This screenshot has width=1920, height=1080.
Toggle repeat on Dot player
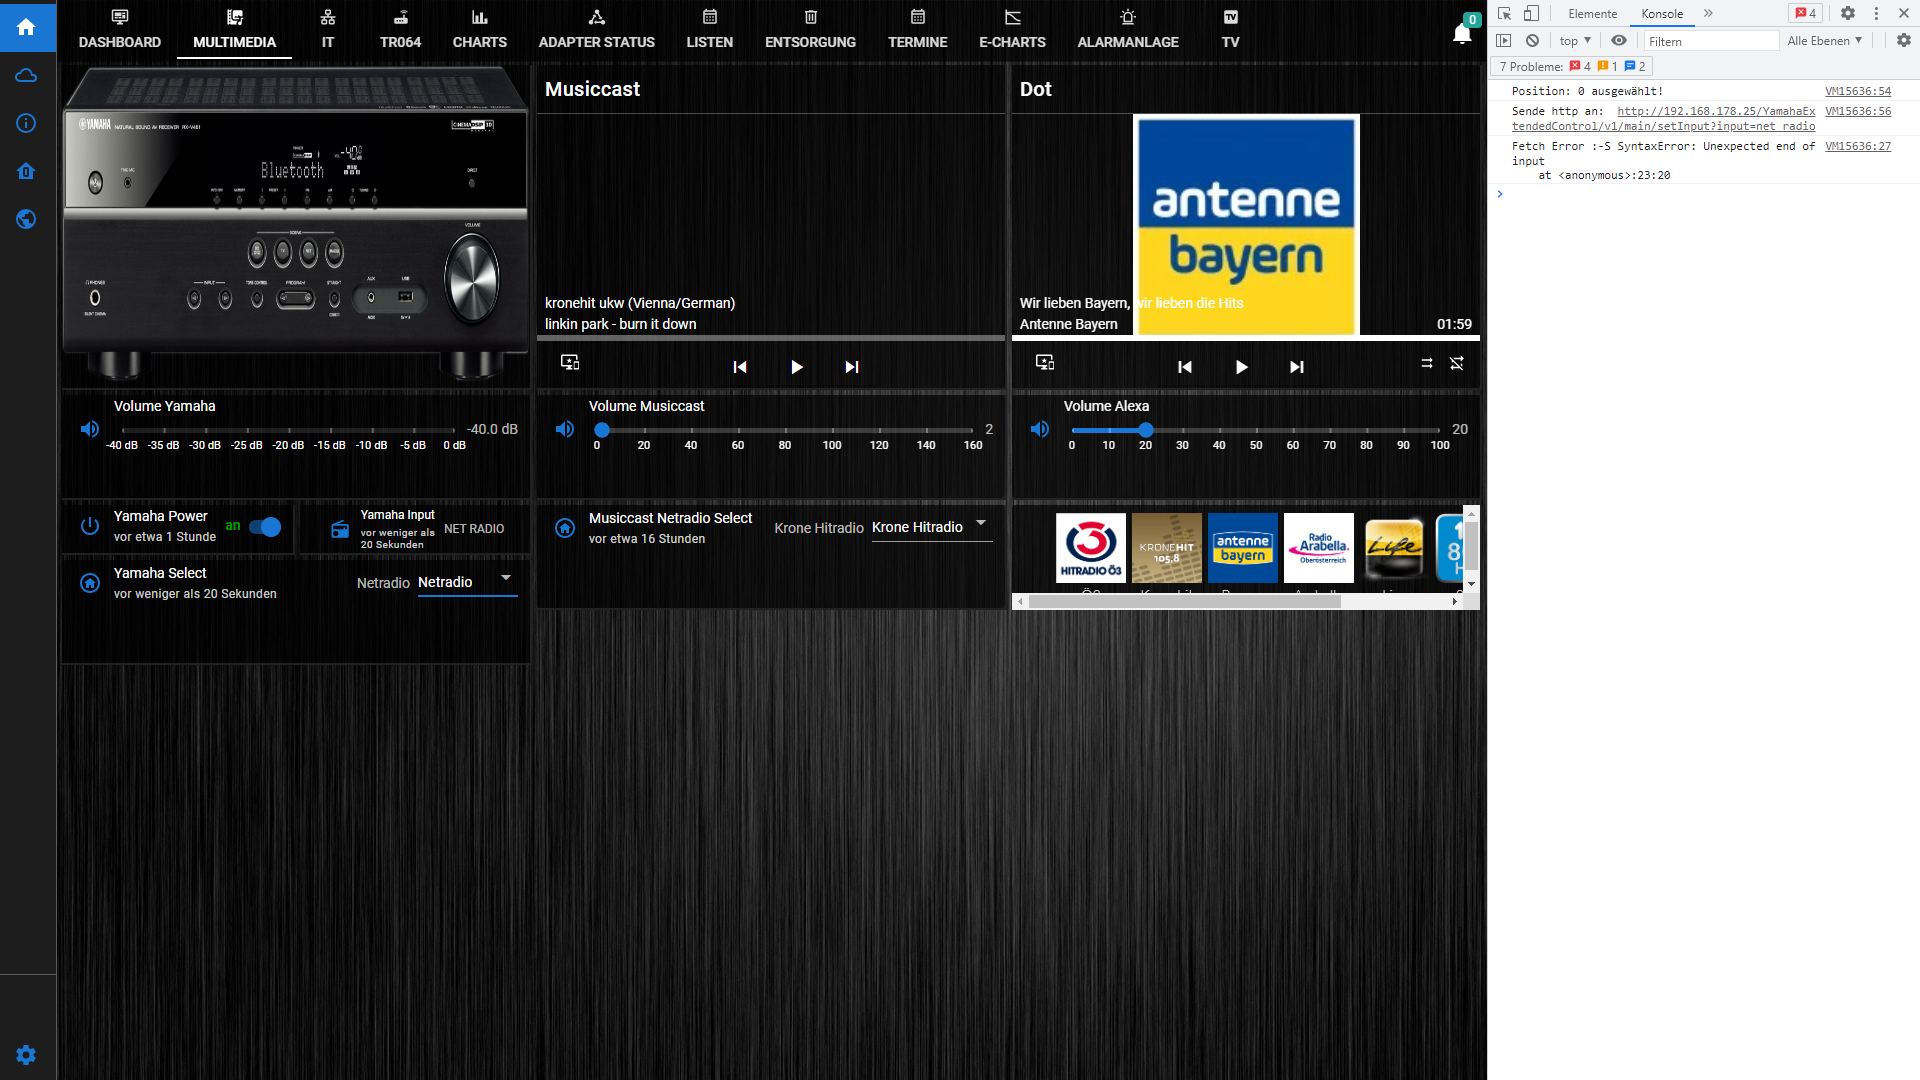(x=1427, y=363)
